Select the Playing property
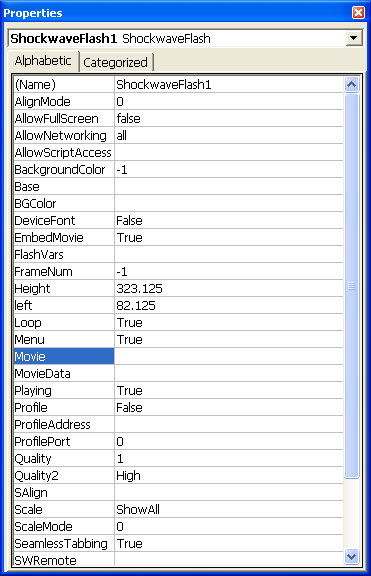 point(64,390)
